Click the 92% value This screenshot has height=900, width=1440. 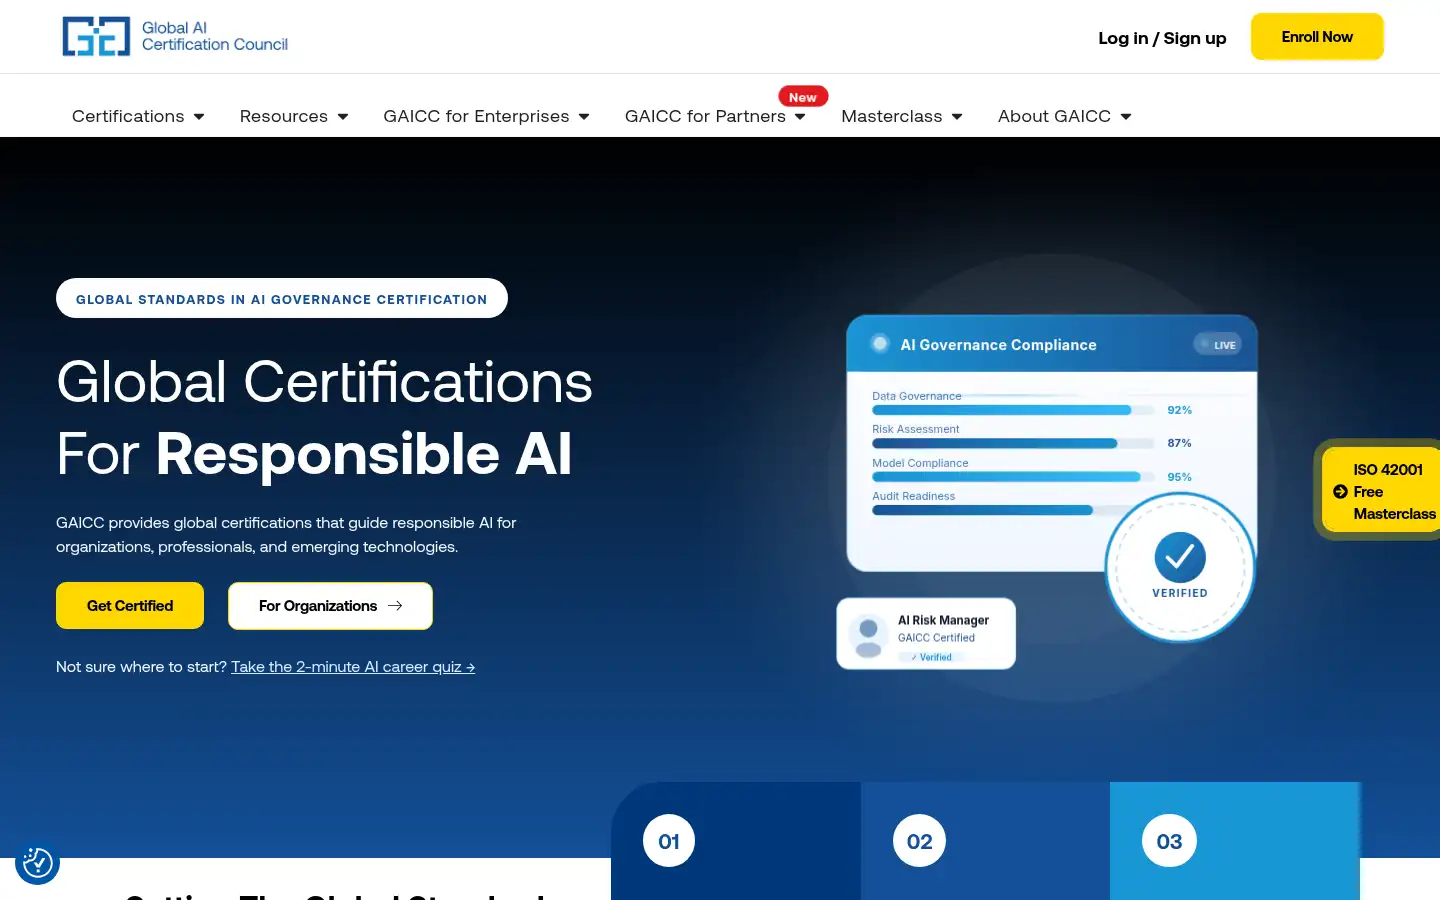tap(1180, 410)
